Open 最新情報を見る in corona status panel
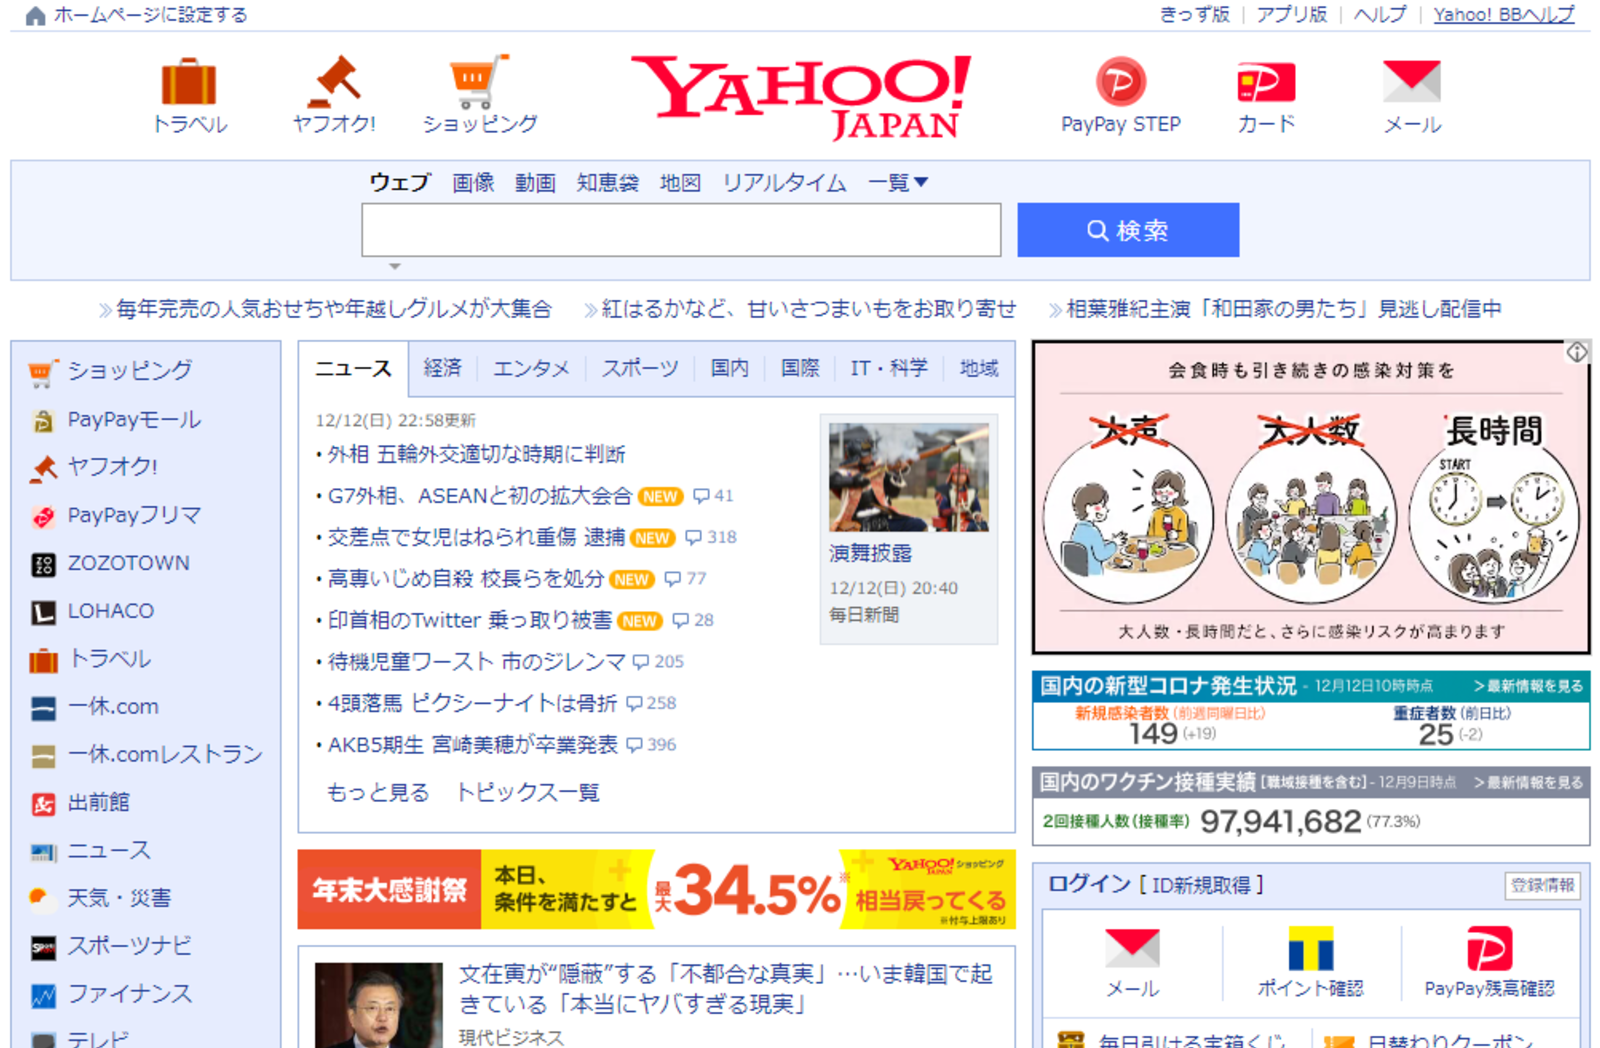1600x1048 pixels. tap(1529, 686)
